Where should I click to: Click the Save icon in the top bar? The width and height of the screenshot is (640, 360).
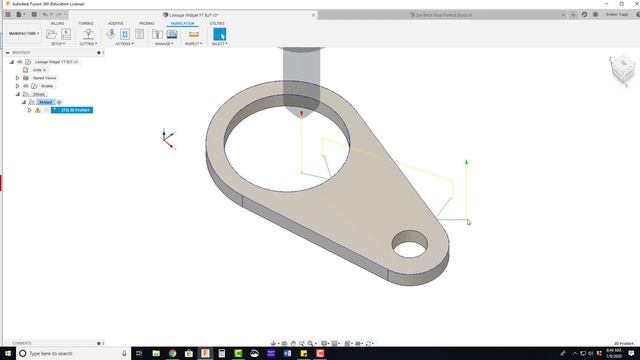pyautogui.click(x=34, y=14)
